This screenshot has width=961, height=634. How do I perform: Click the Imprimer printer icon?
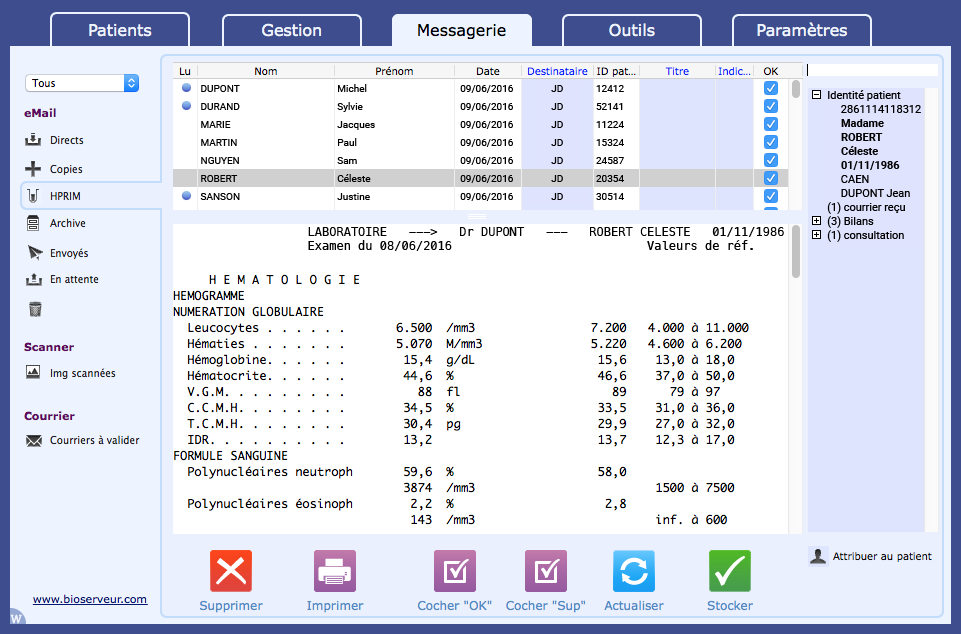(335, 571)
